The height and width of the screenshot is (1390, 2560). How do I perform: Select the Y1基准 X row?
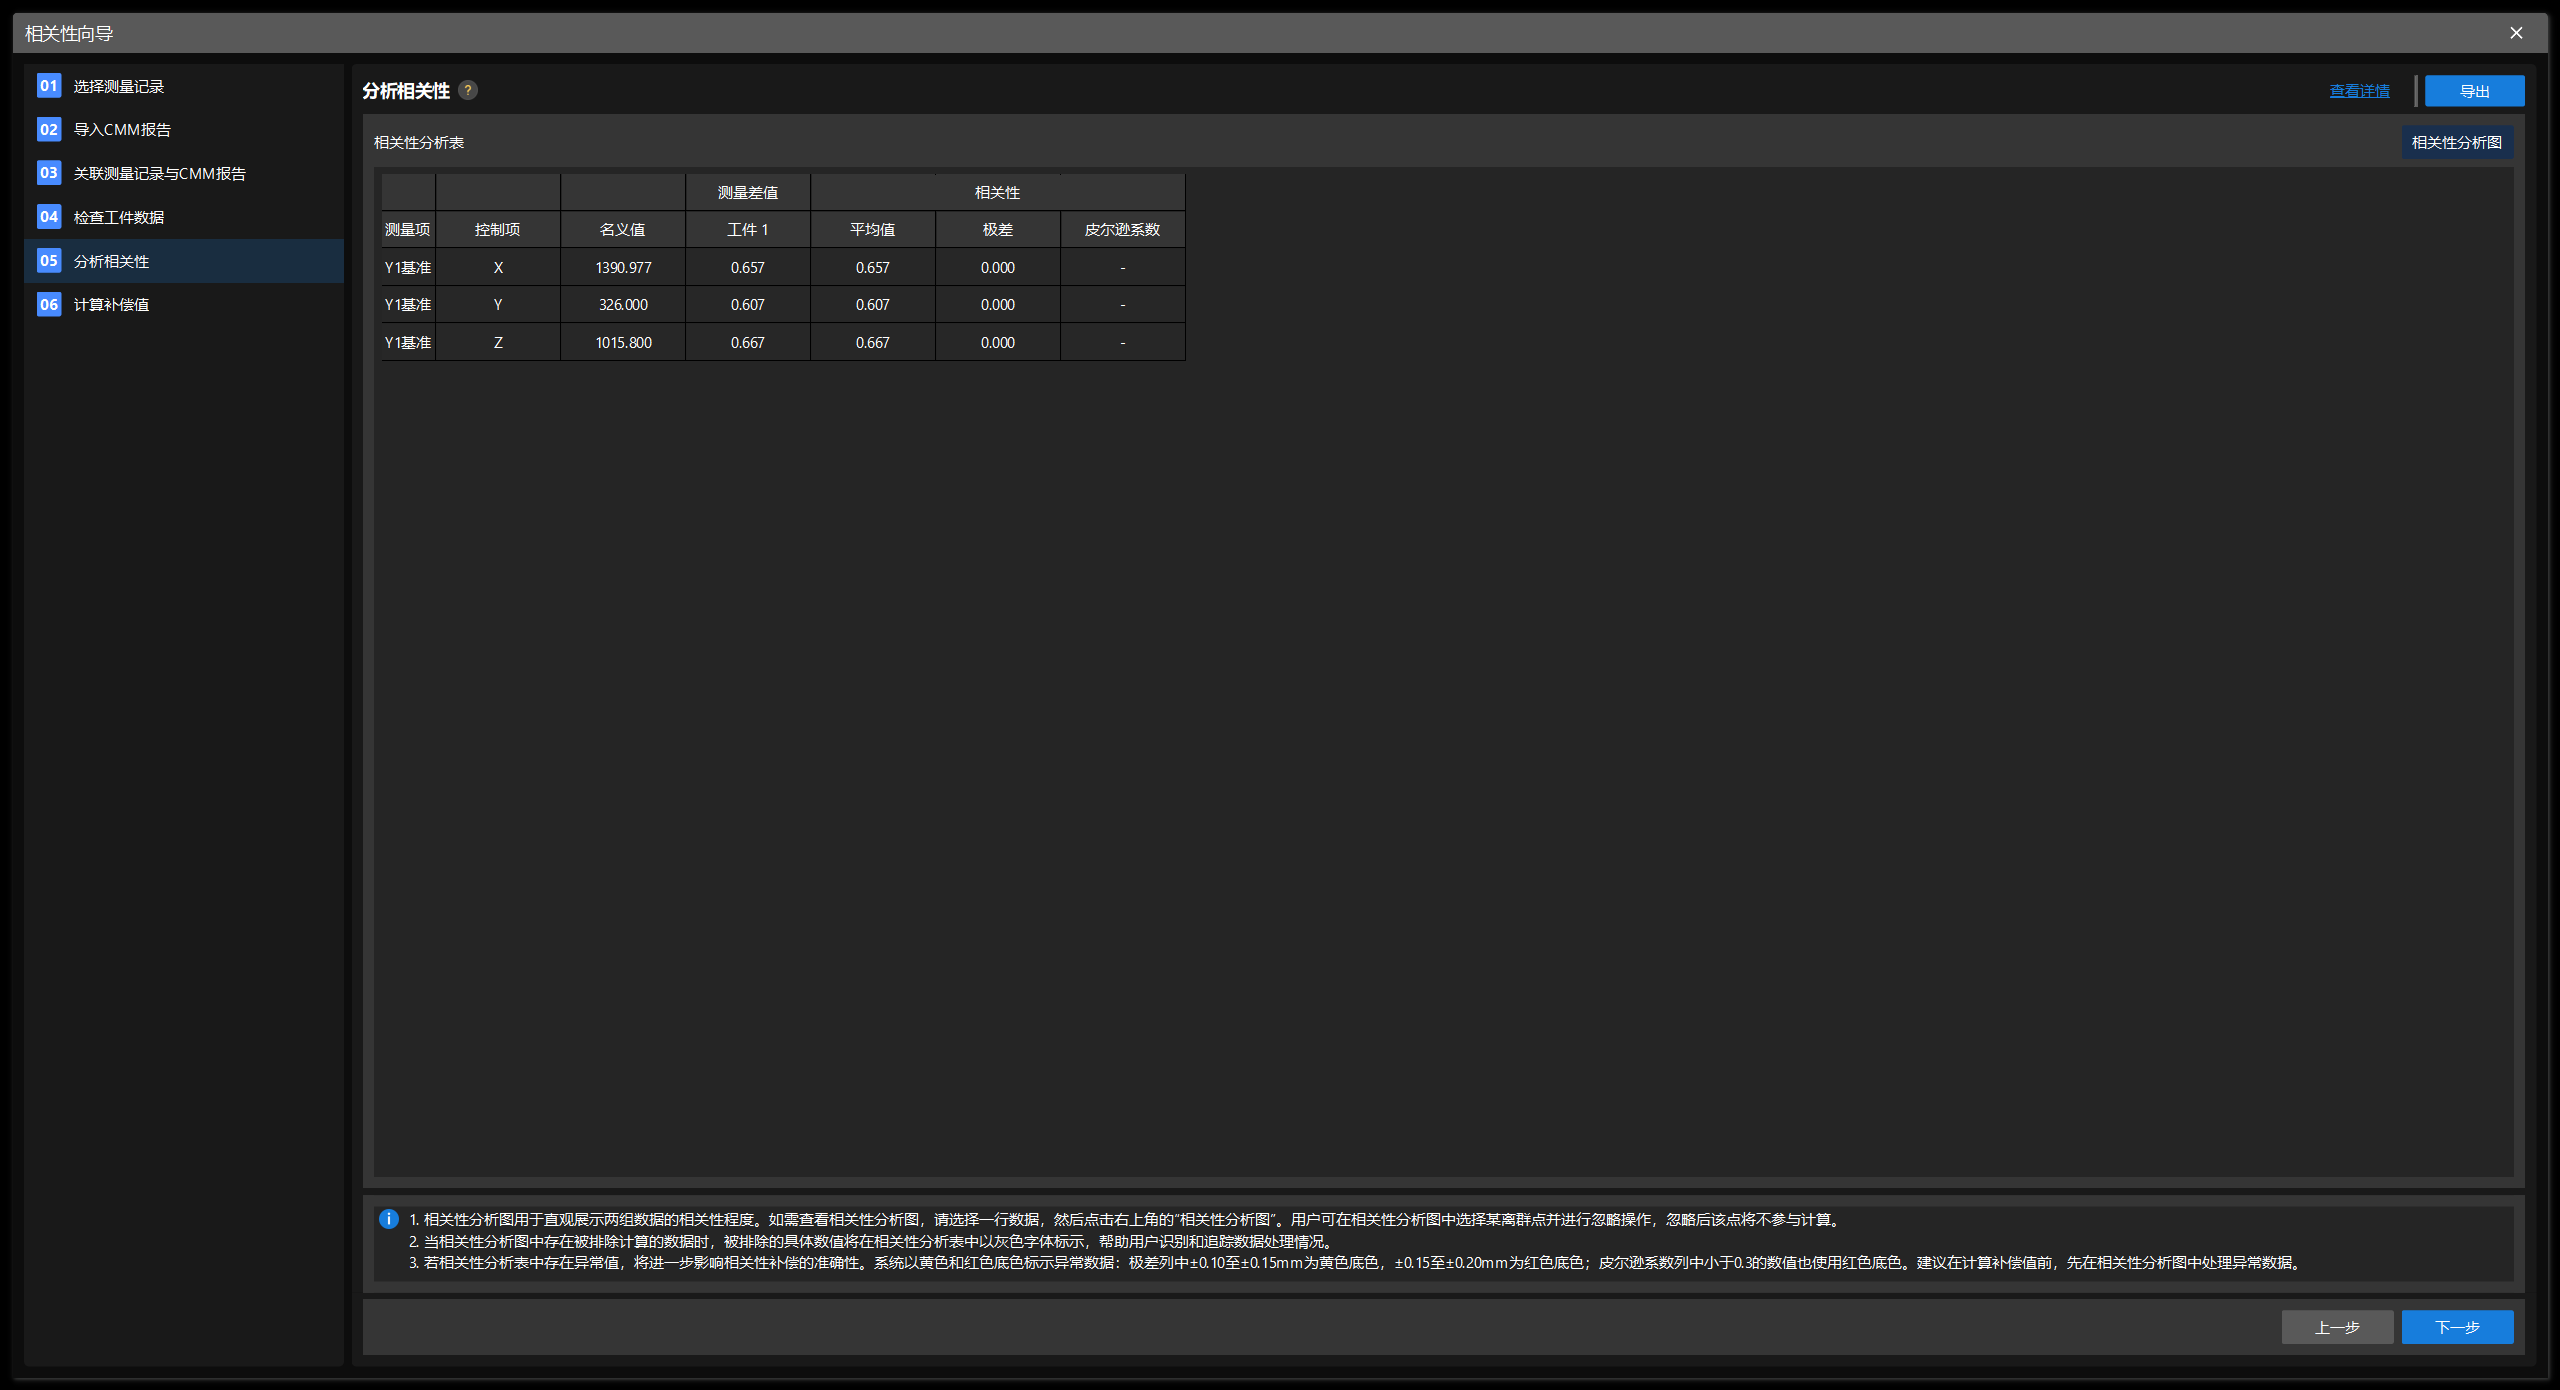498,267
